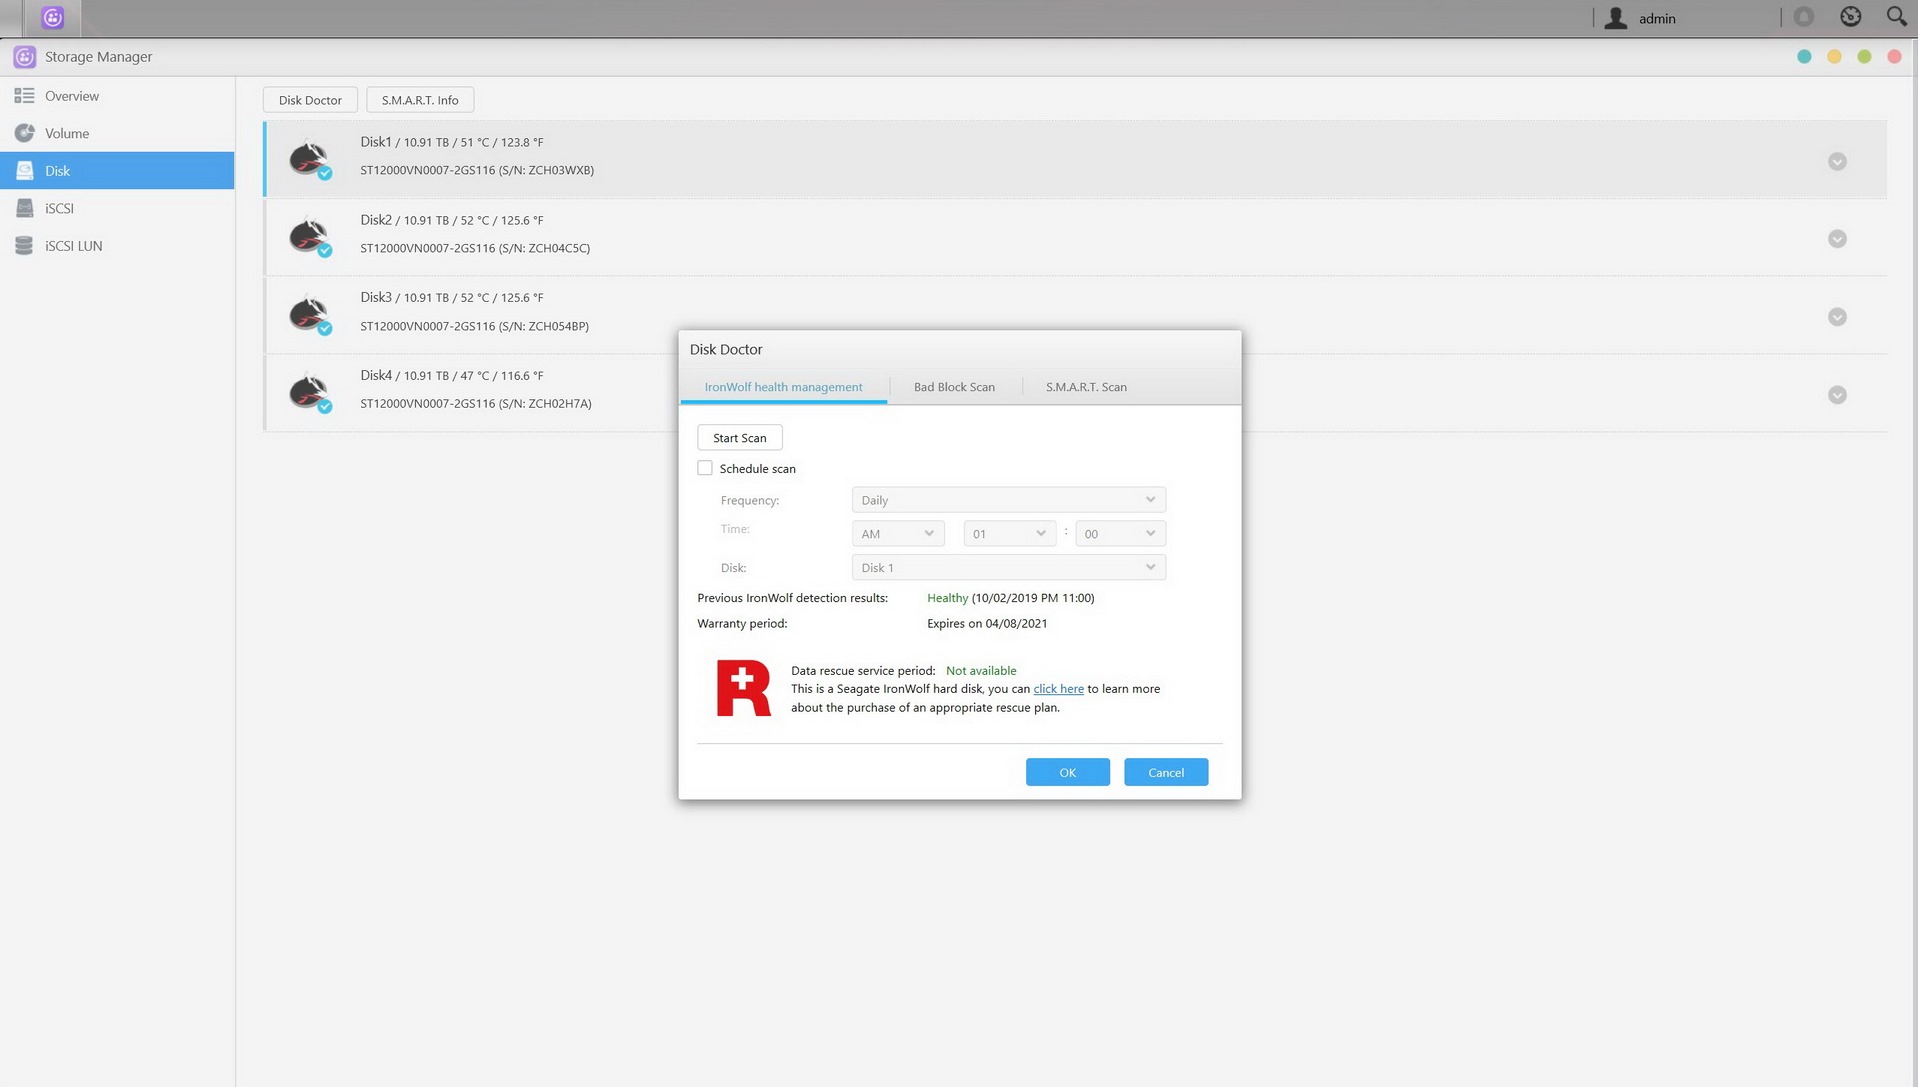Expand Disk3 details chevron
The height and width of the screenshot is (1087, 1918).
click(1837, 317)
